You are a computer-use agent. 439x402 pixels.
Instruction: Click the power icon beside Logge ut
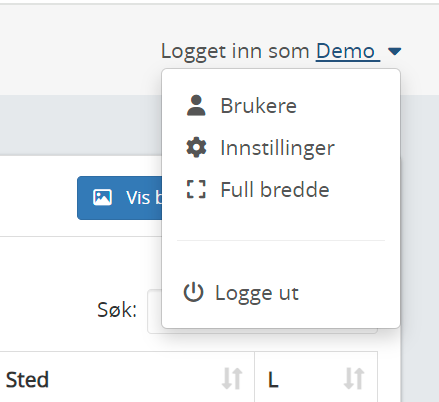pos(193,292)
